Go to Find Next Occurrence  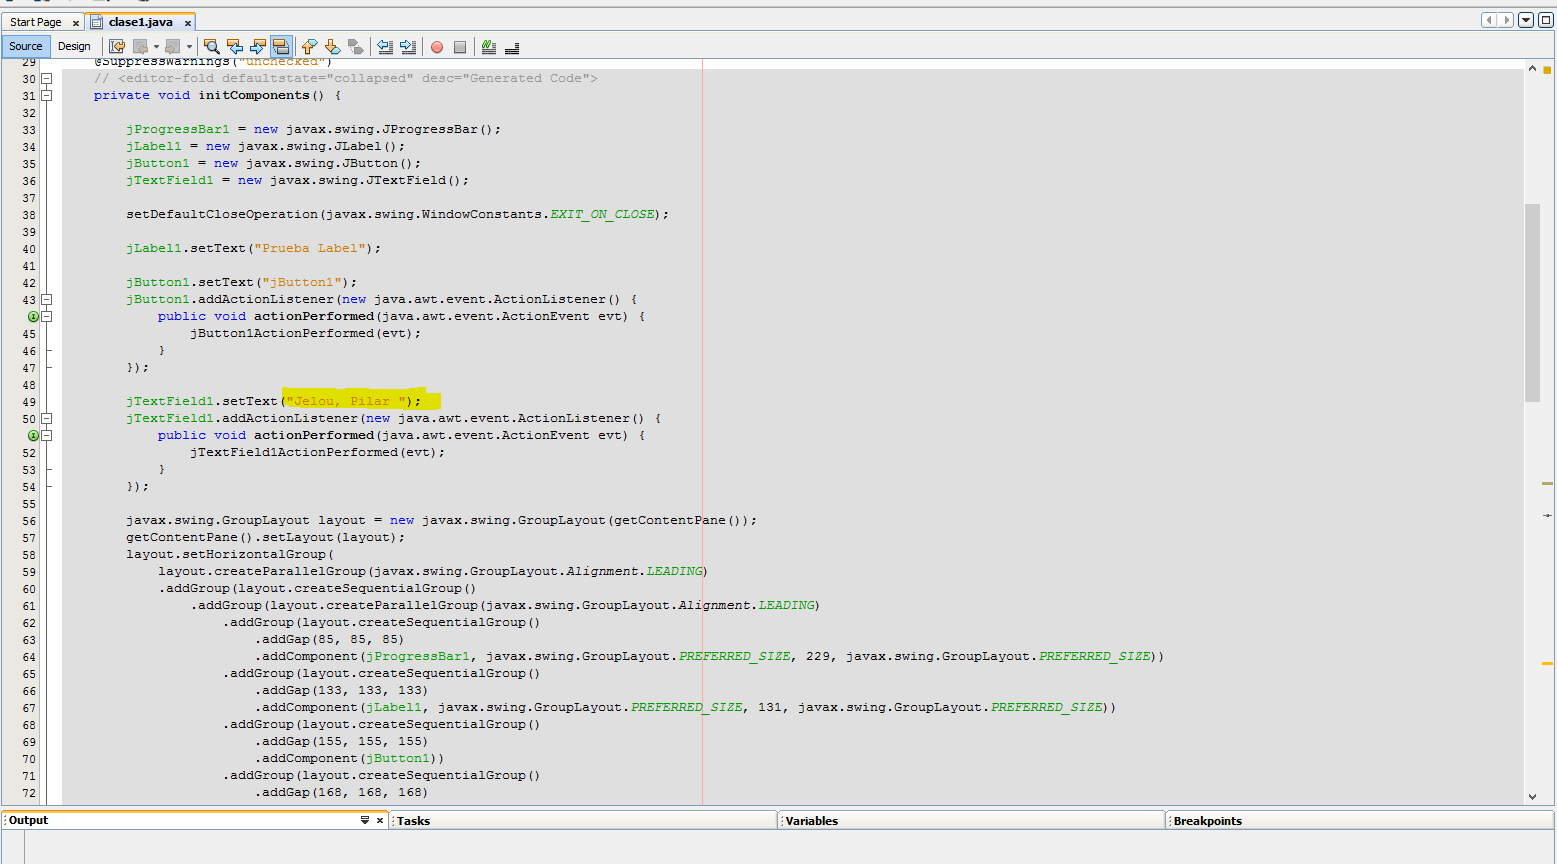pyautogui.click(x=258, y=46)
